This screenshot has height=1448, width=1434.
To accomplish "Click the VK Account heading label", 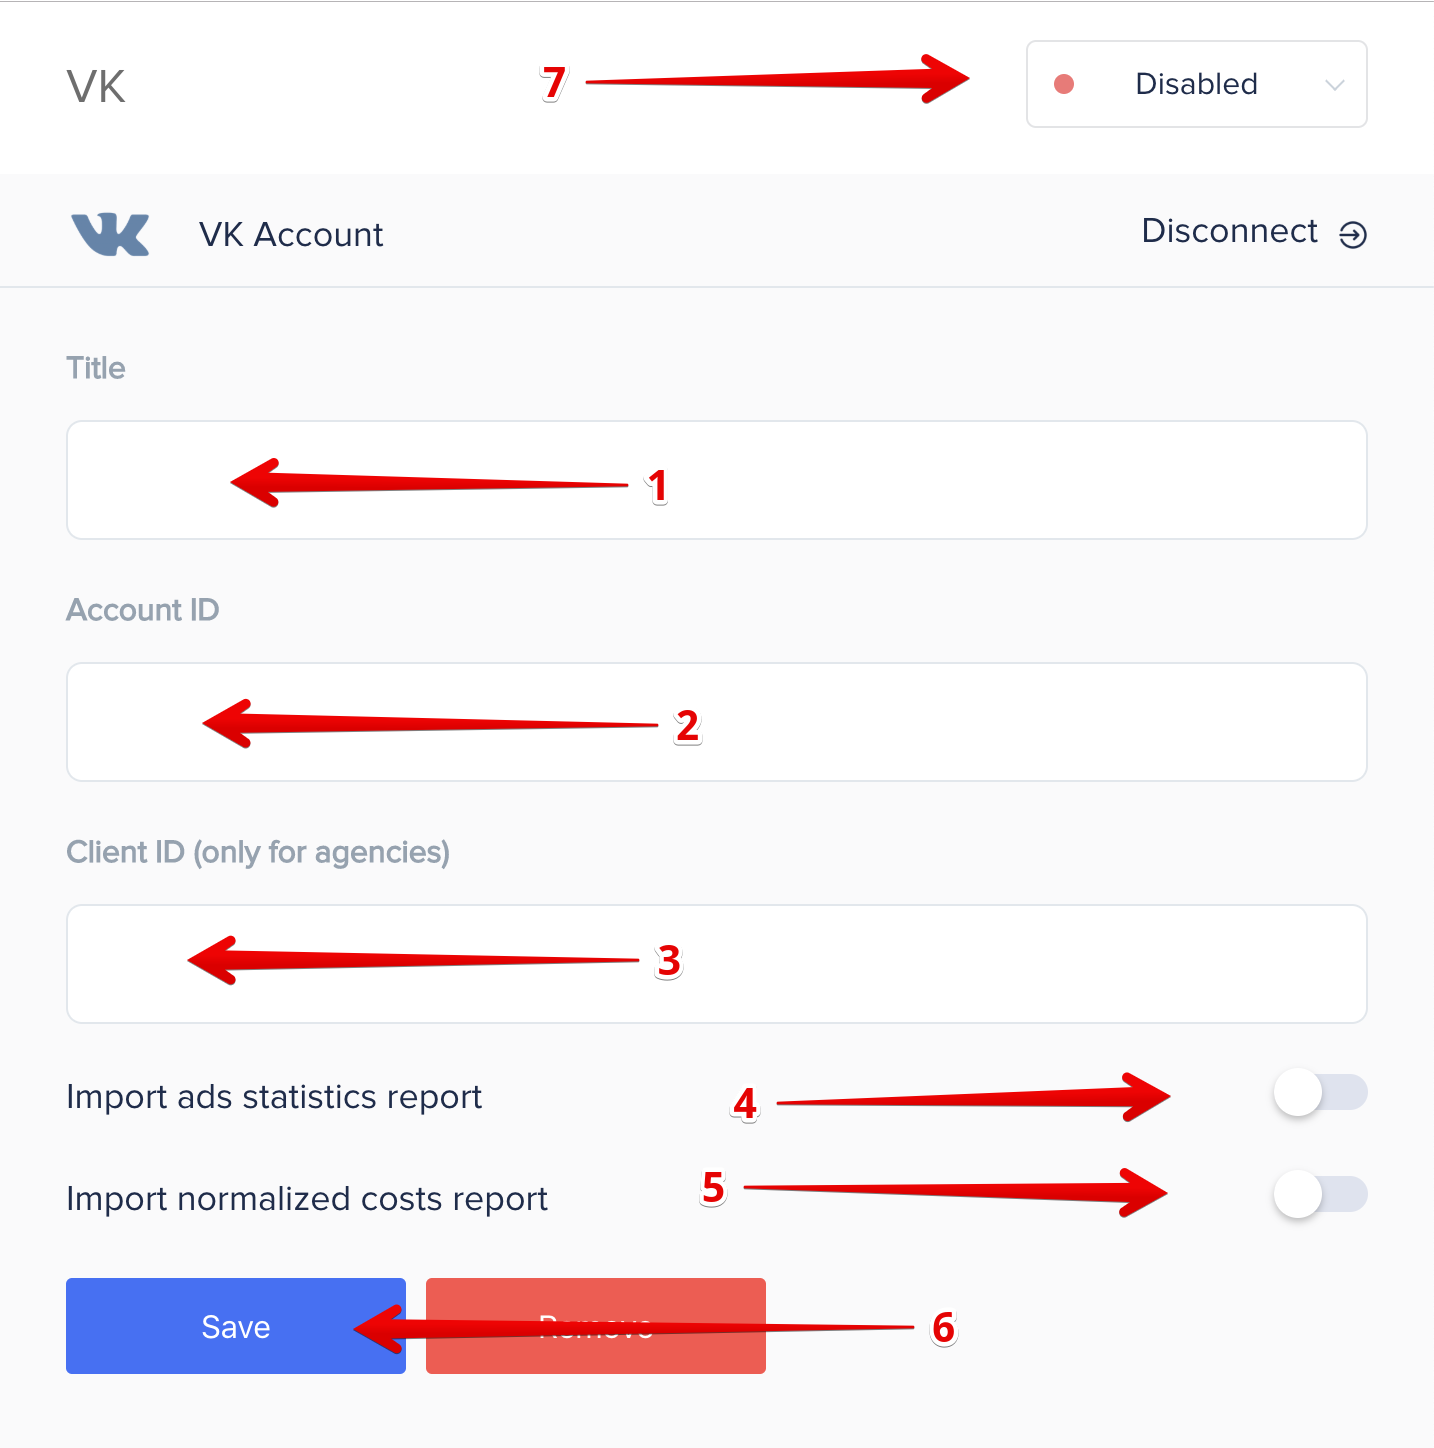I will click(x=291, y=235).
